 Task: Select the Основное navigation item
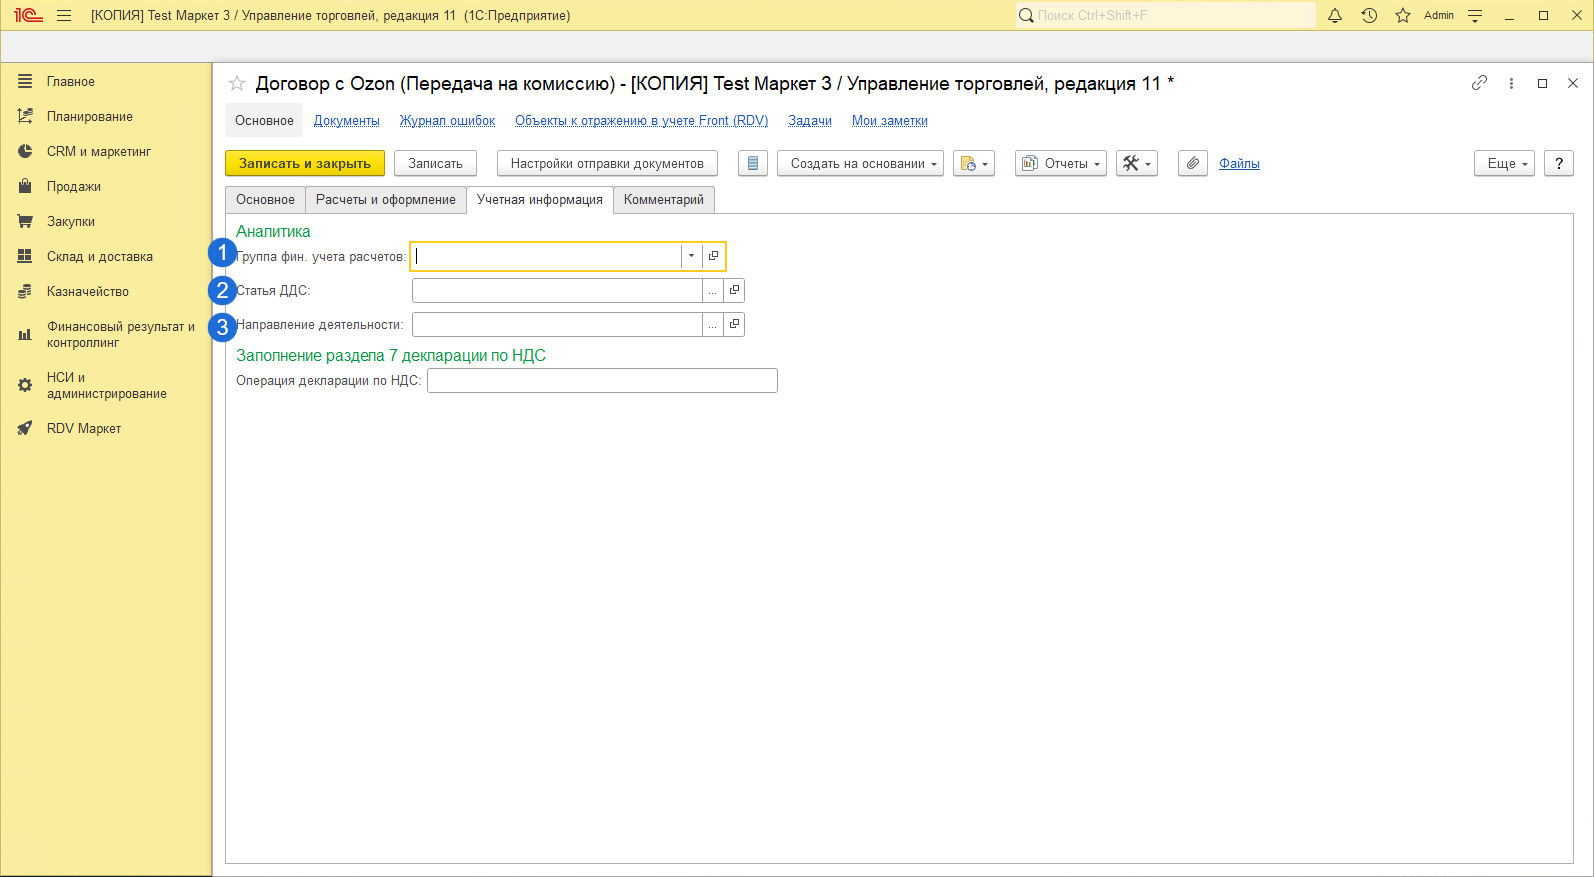click(264, 121)
